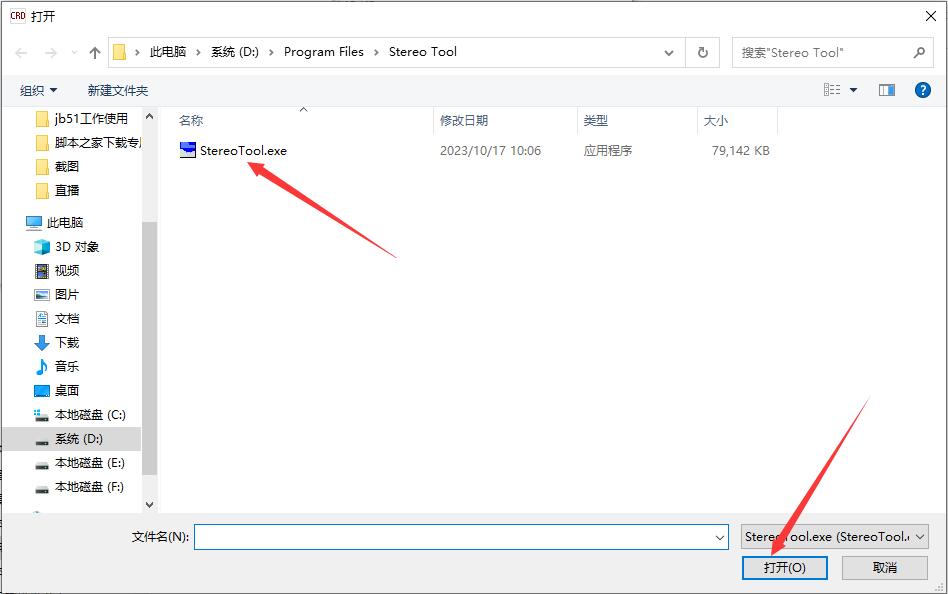Click the 应用程序 type cell
Viewport: 948px width, 594px height.
[x=608, y=151]
